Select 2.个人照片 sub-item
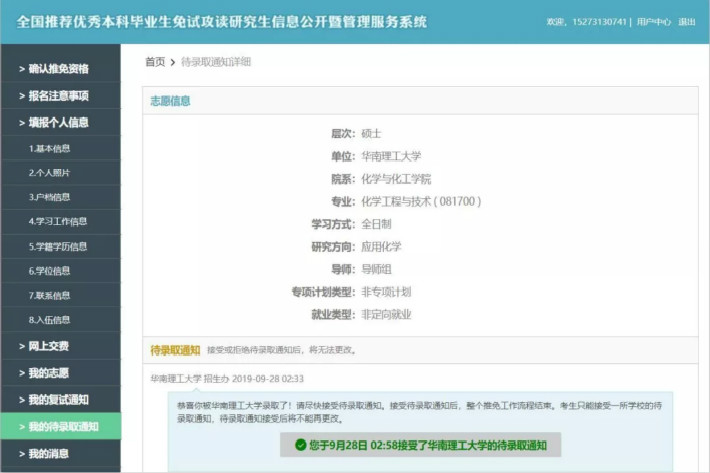 coord(50,172)
